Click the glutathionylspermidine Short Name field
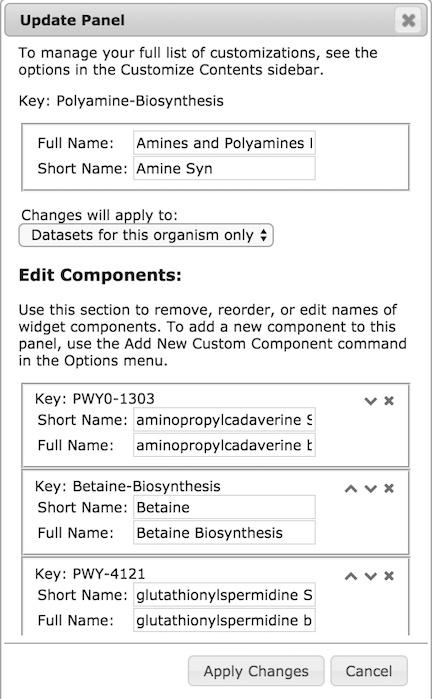The image size is (432, 699). click(224, 594)
